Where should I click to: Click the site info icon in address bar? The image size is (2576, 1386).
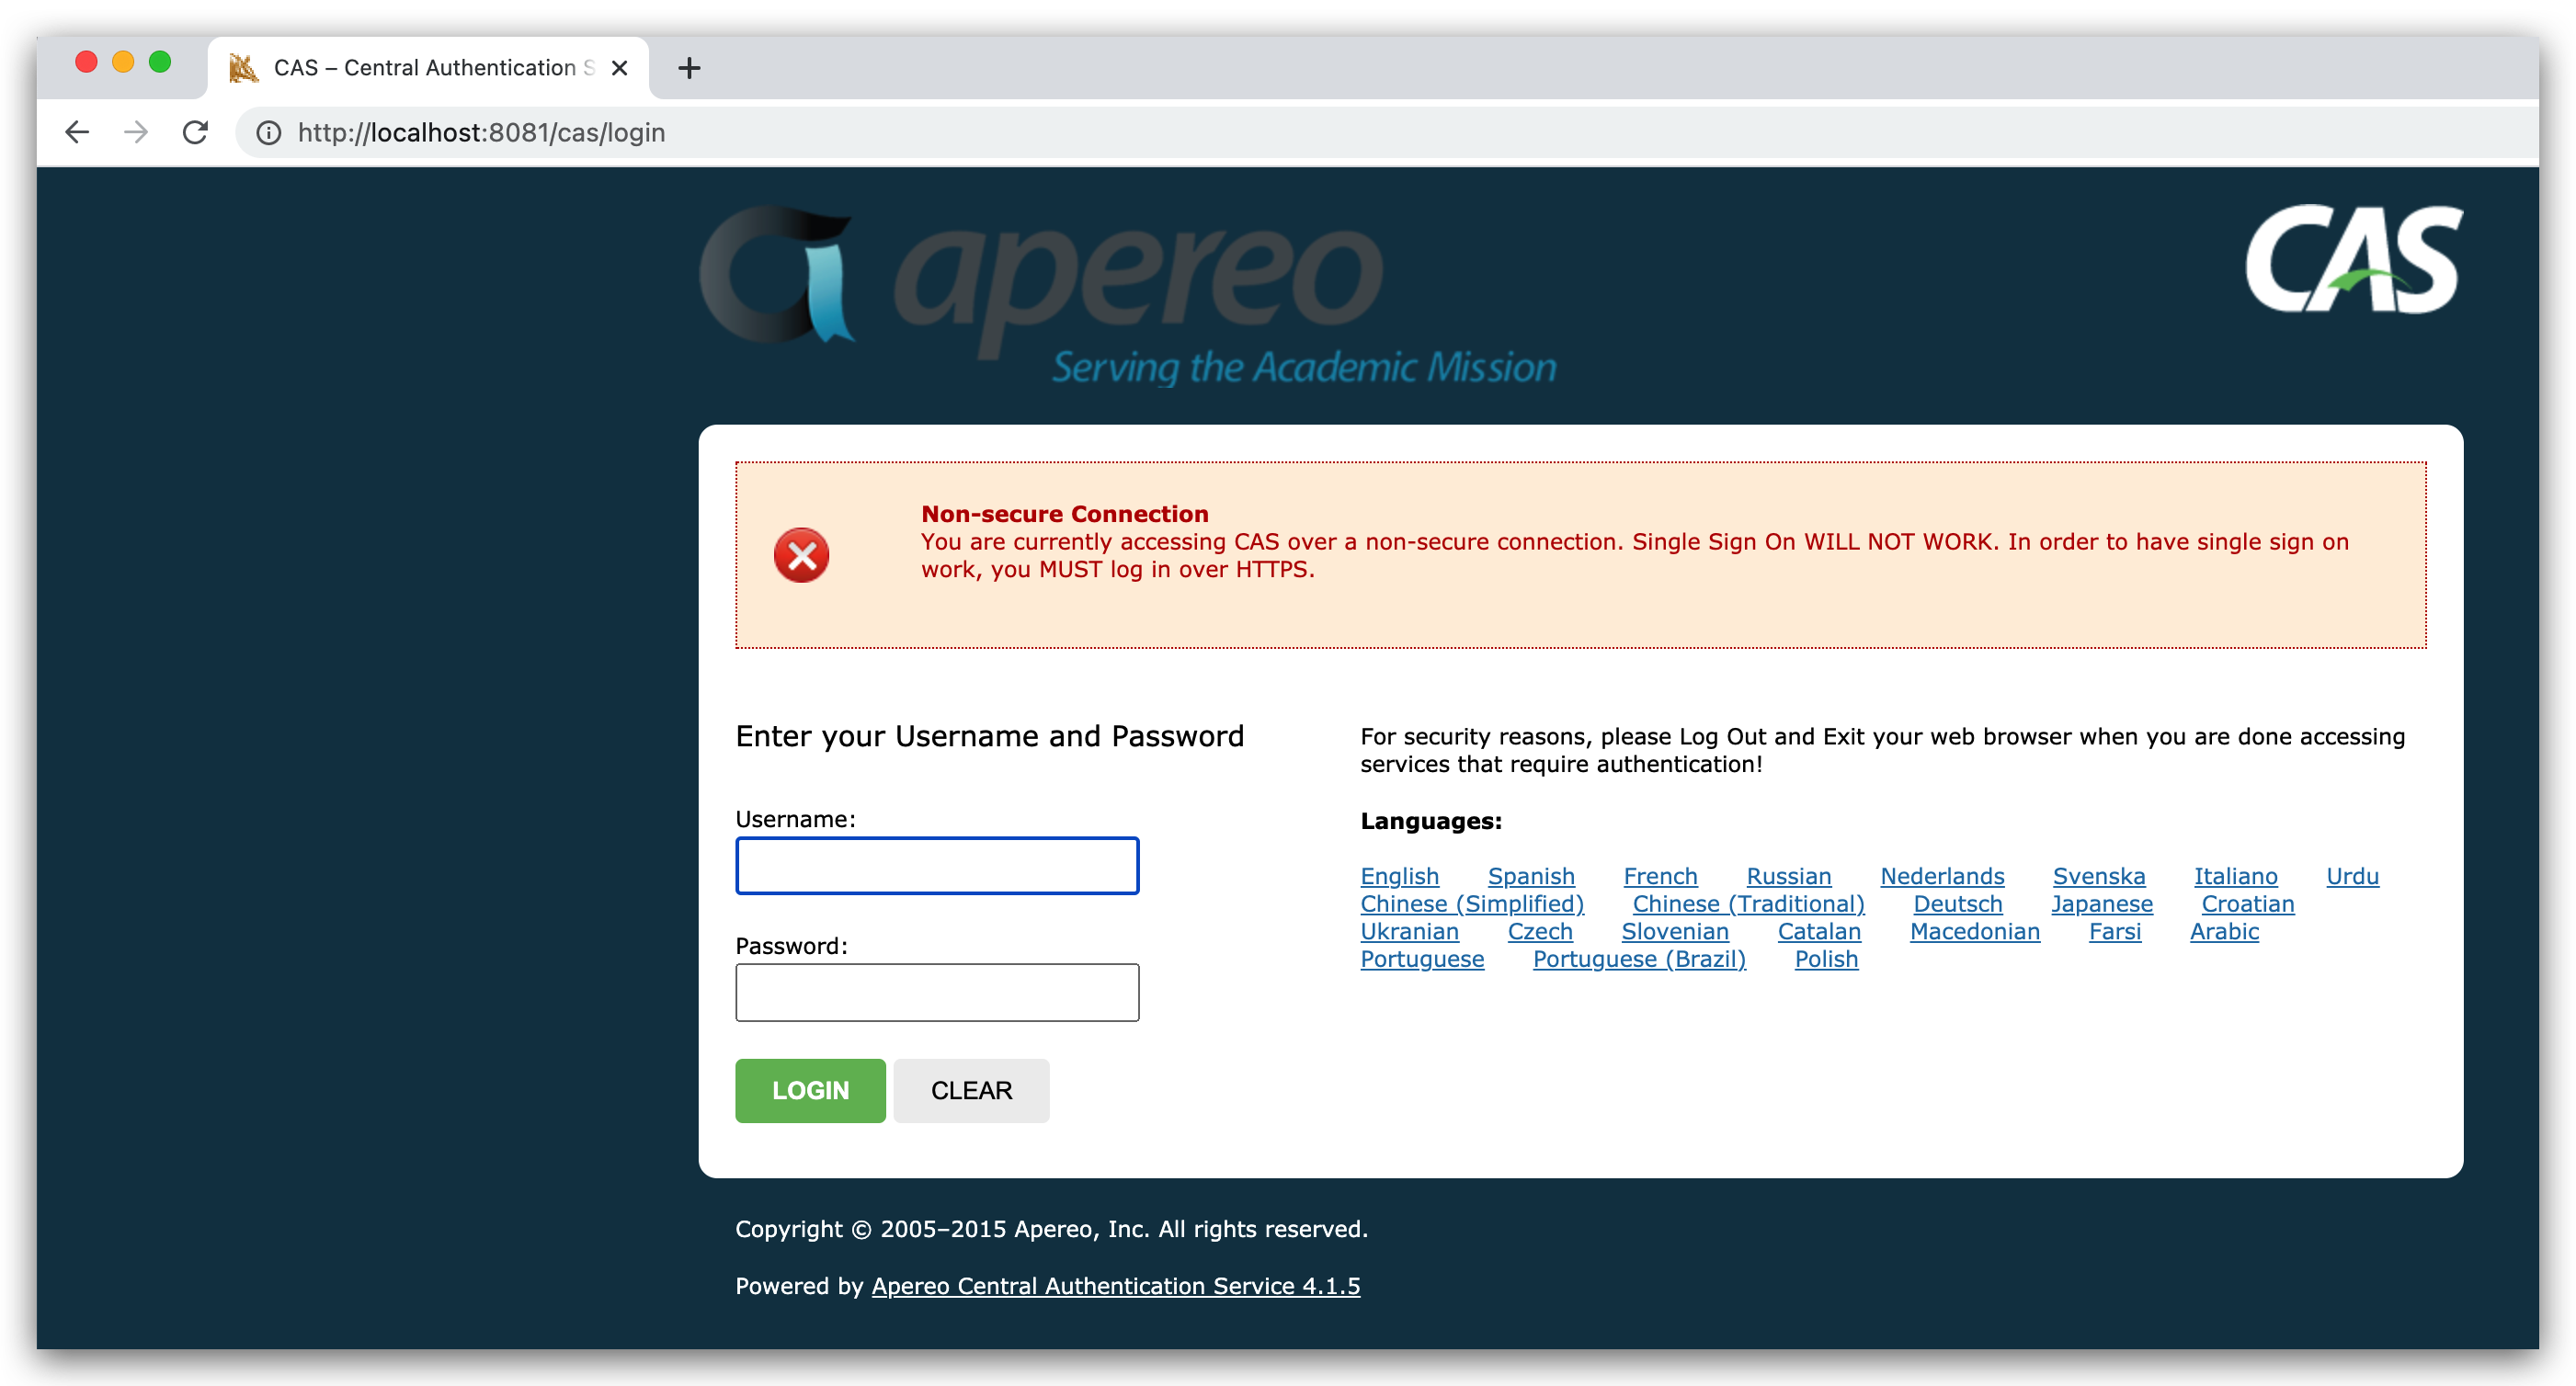268,132
